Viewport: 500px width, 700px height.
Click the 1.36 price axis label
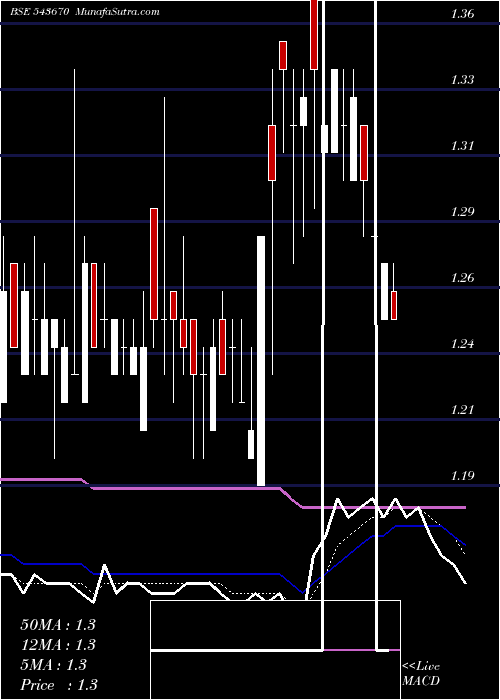[x=462, y=14]
